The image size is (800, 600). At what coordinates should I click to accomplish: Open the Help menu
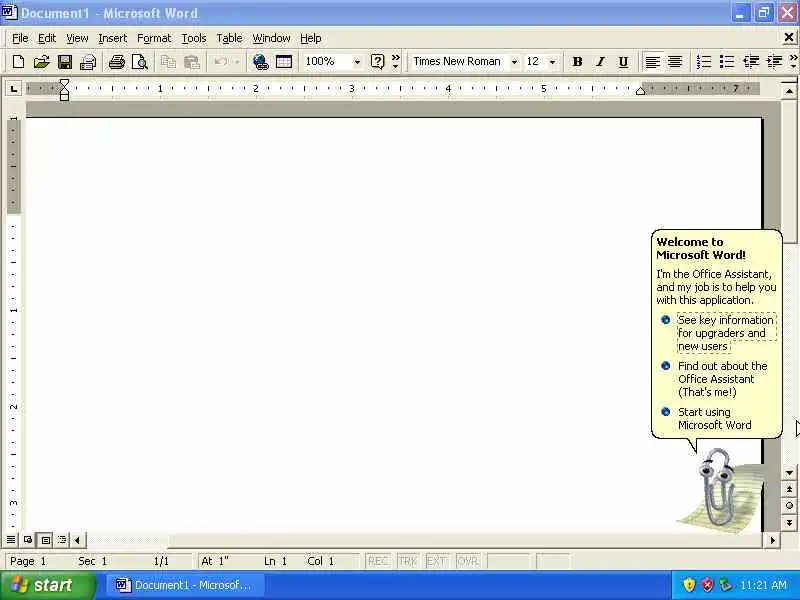(311, 38)
